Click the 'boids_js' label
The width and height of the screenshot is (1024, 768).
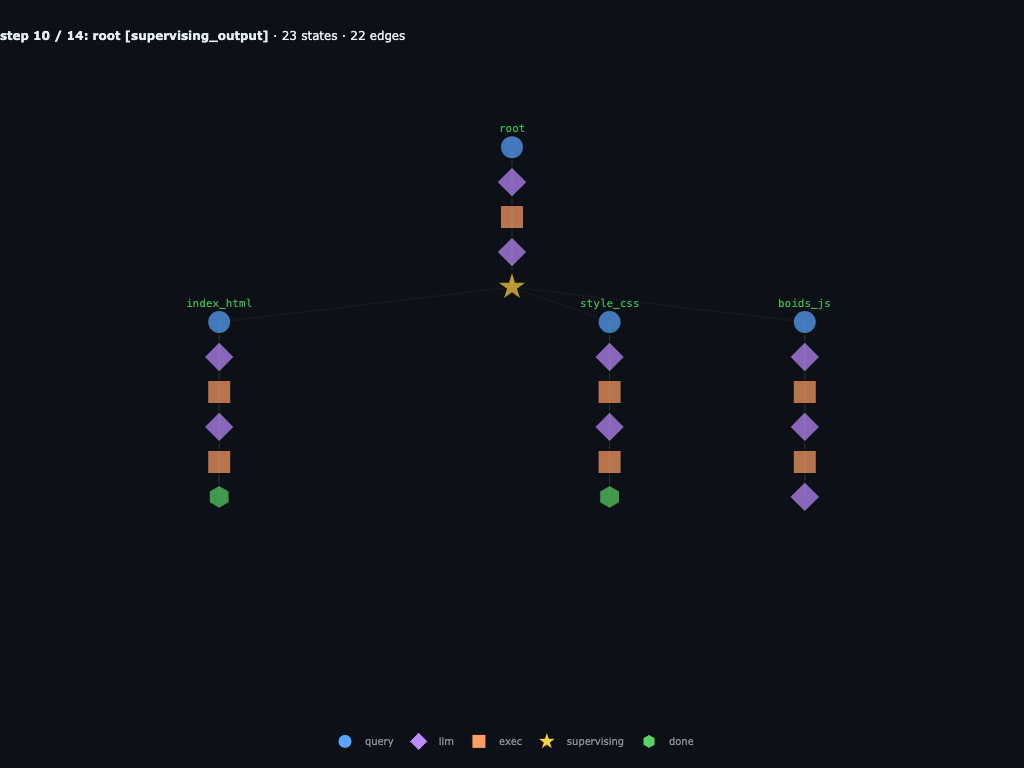(805, 303)
